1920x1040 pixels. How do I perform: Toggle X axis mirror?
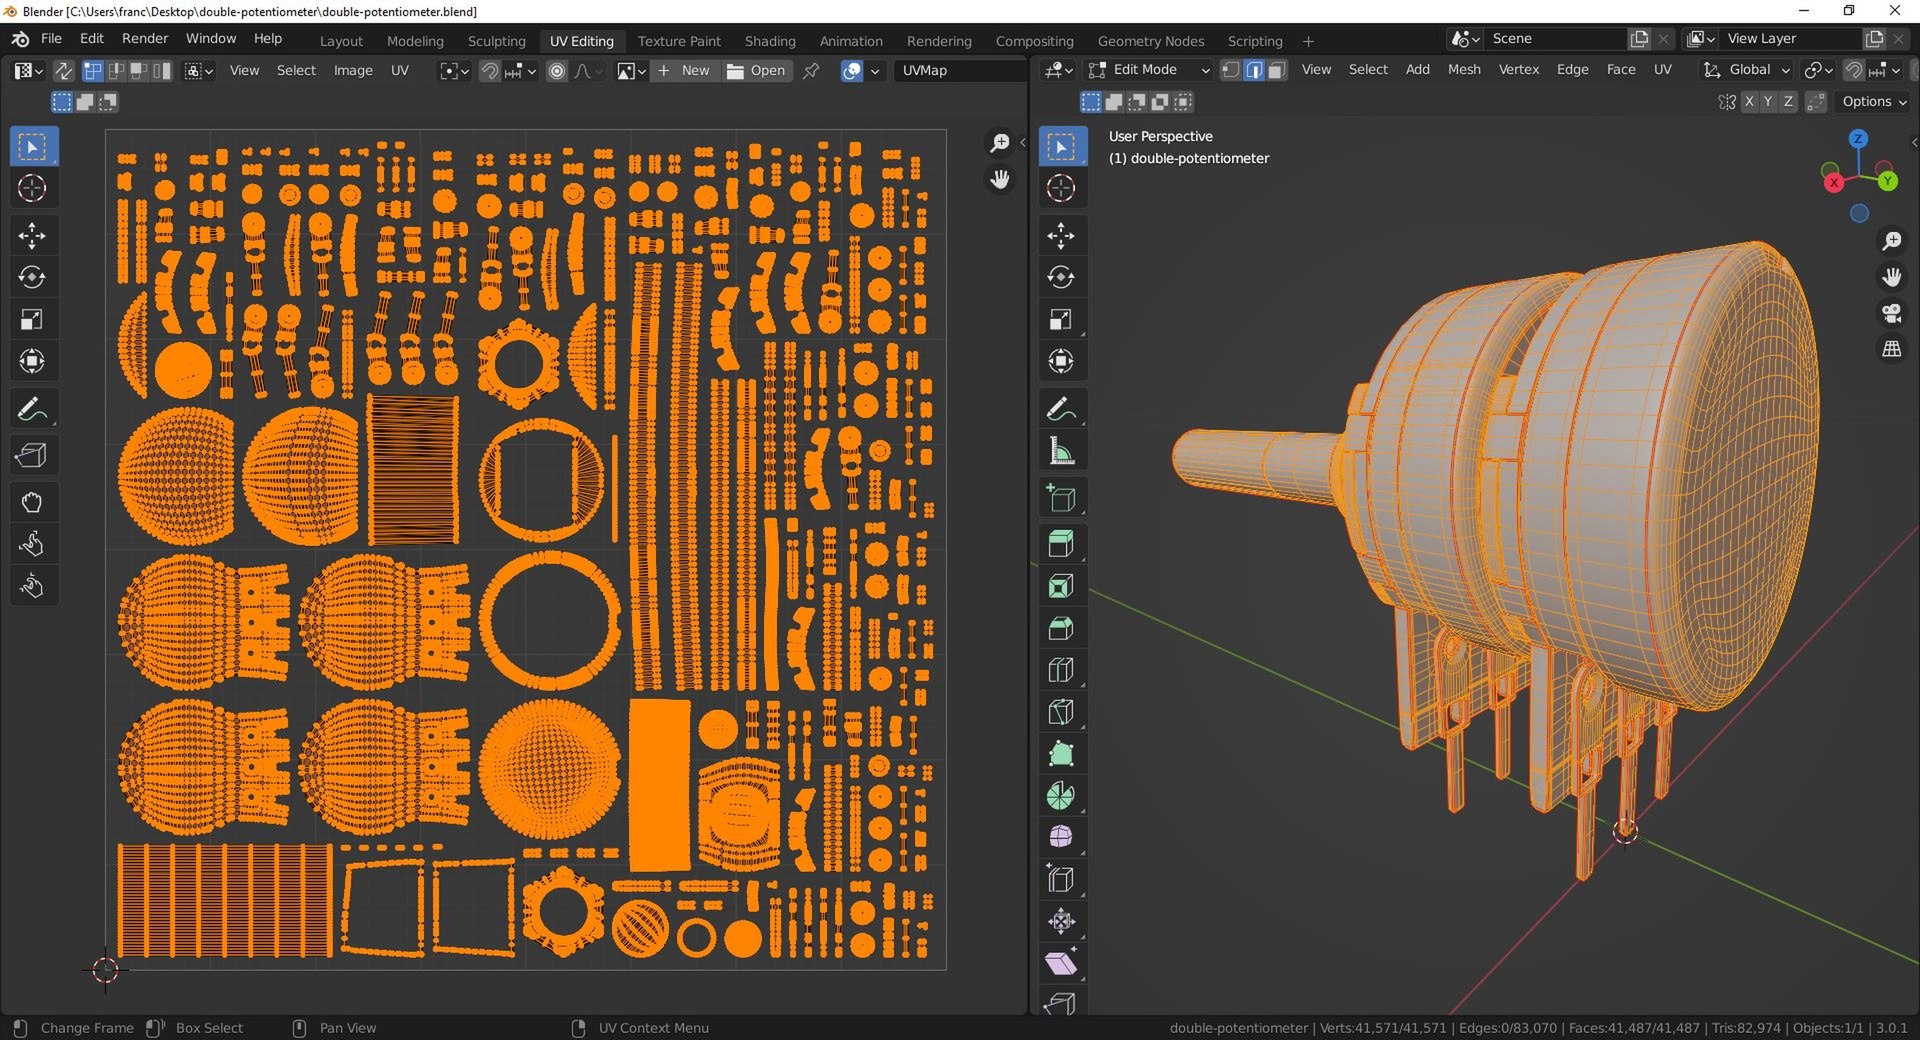(x=1749, y=102)
